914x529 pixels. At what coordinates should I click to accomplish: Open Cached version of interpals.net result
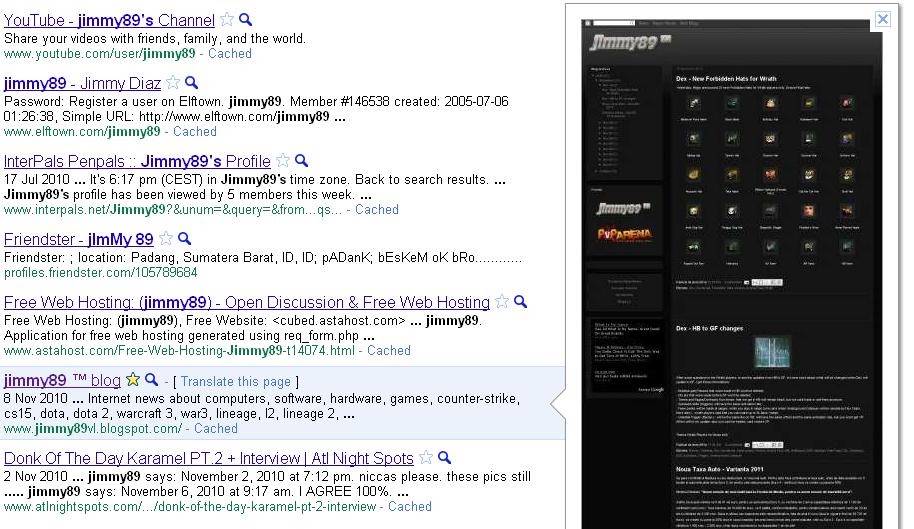point(377,210)
